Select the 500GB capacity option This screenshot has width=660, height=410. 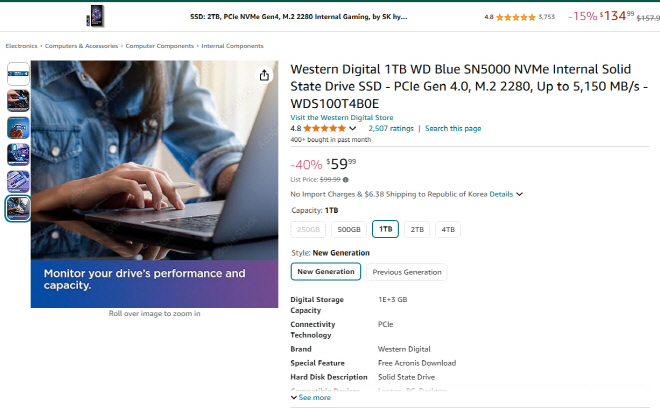[x=349, y=229]
